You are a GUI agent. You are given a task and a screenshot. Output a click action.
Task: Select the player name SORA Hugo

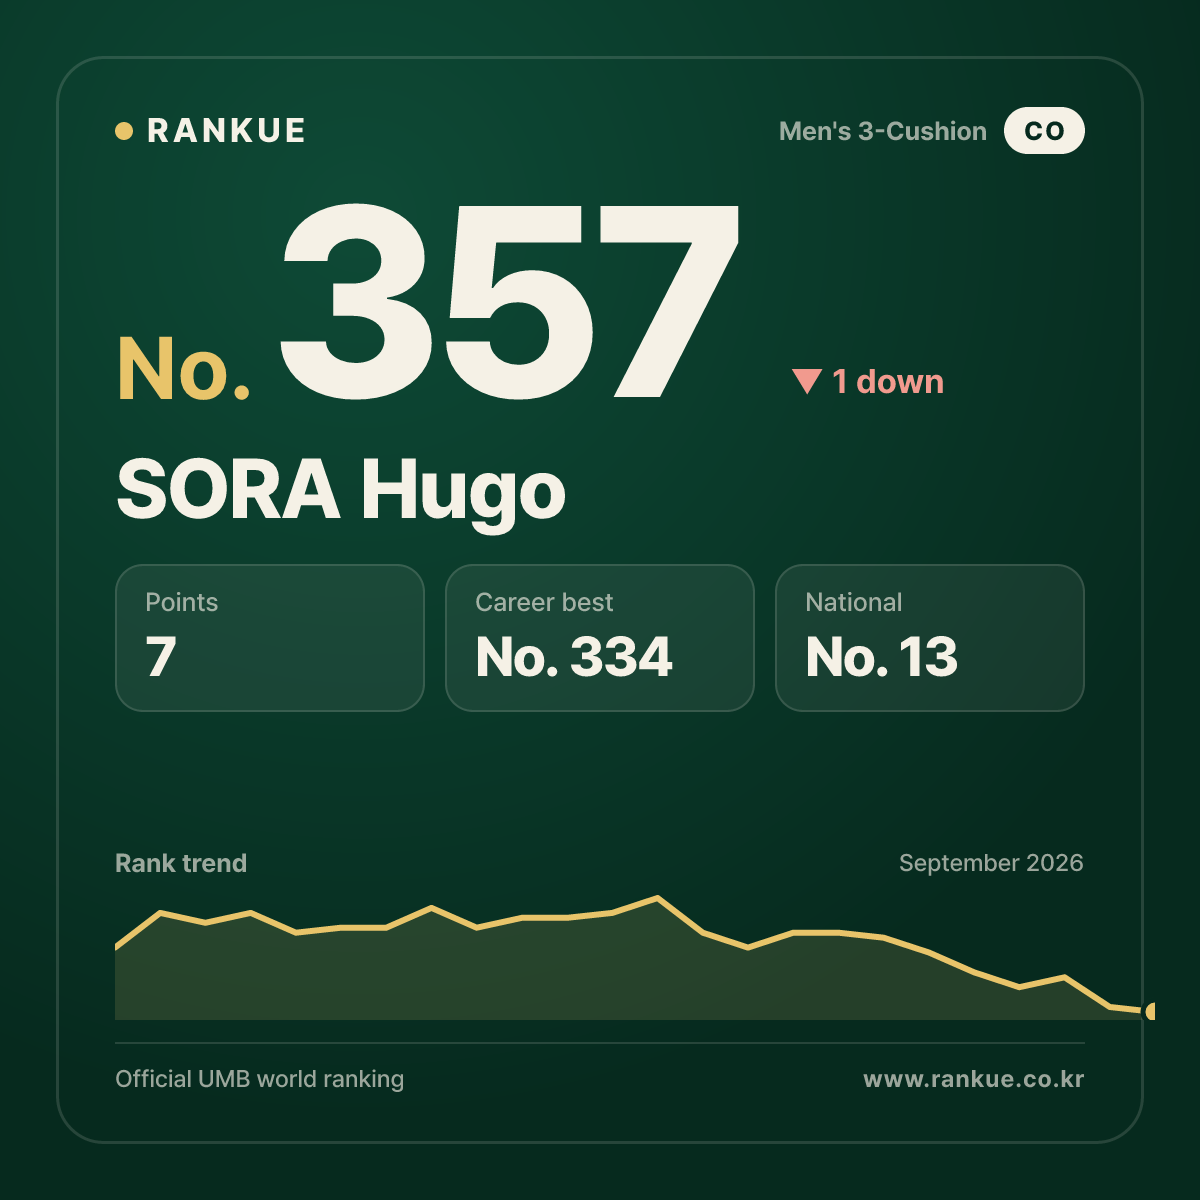[x=341, y=490]
